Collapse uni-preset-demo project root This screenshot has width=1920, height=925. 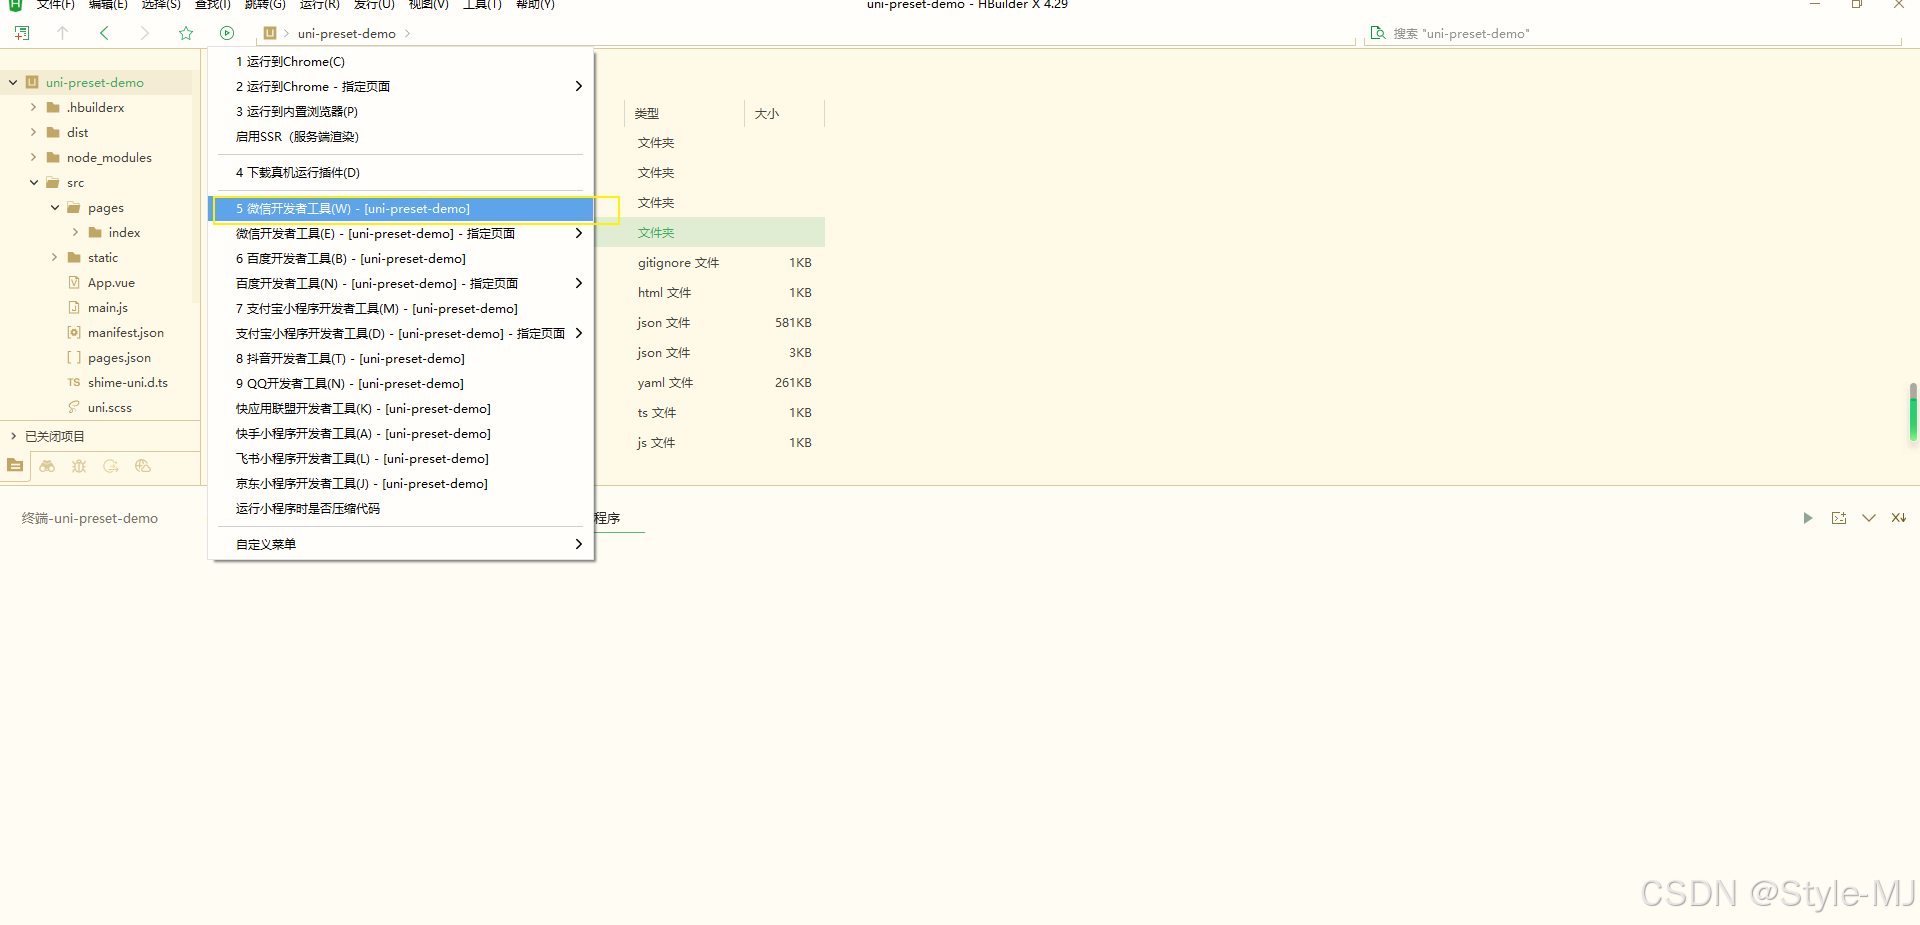[x=13, y=83]
